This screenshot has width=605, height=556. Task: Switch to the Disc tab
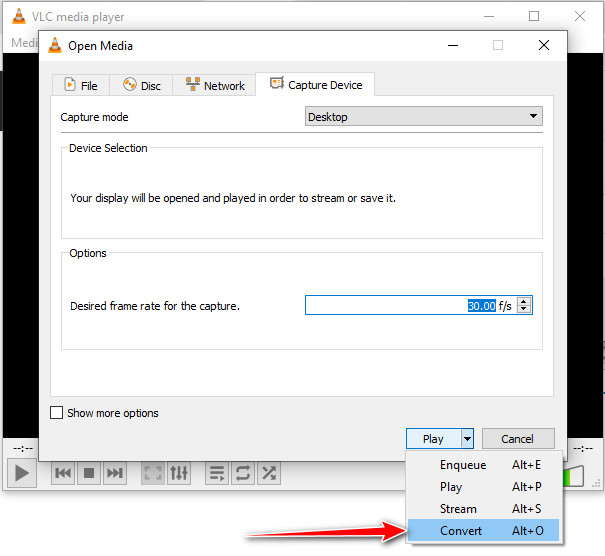coord(141,85)
